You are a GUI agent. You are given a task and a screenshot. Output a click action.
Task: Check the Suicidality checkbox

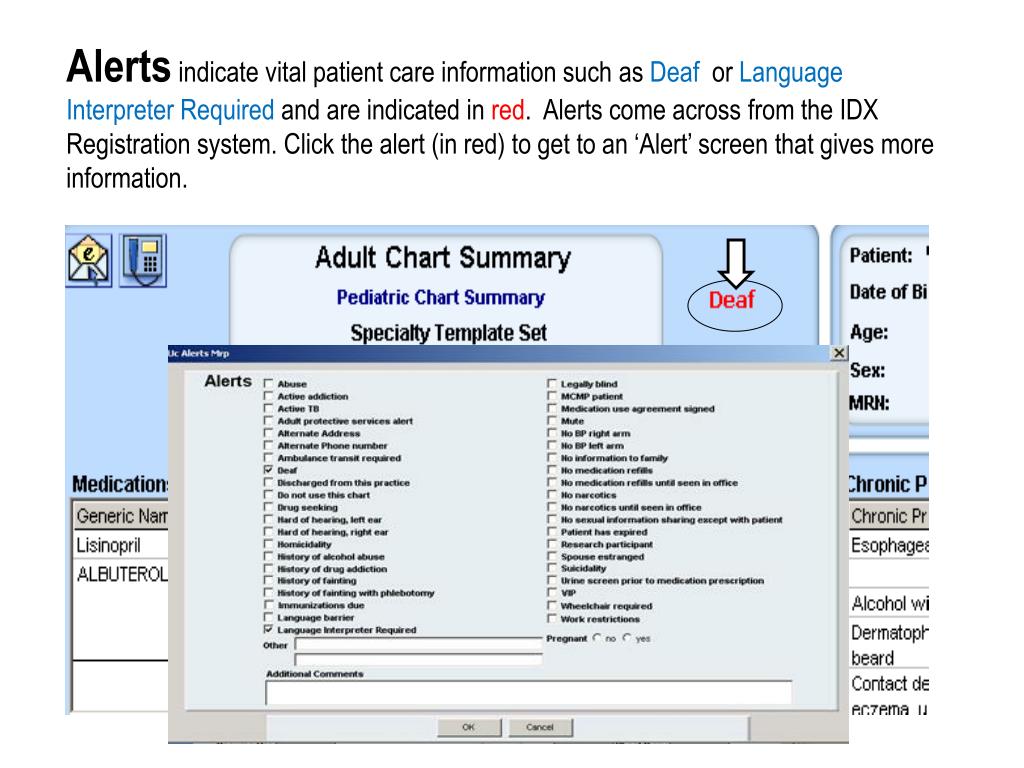(552, 568)
